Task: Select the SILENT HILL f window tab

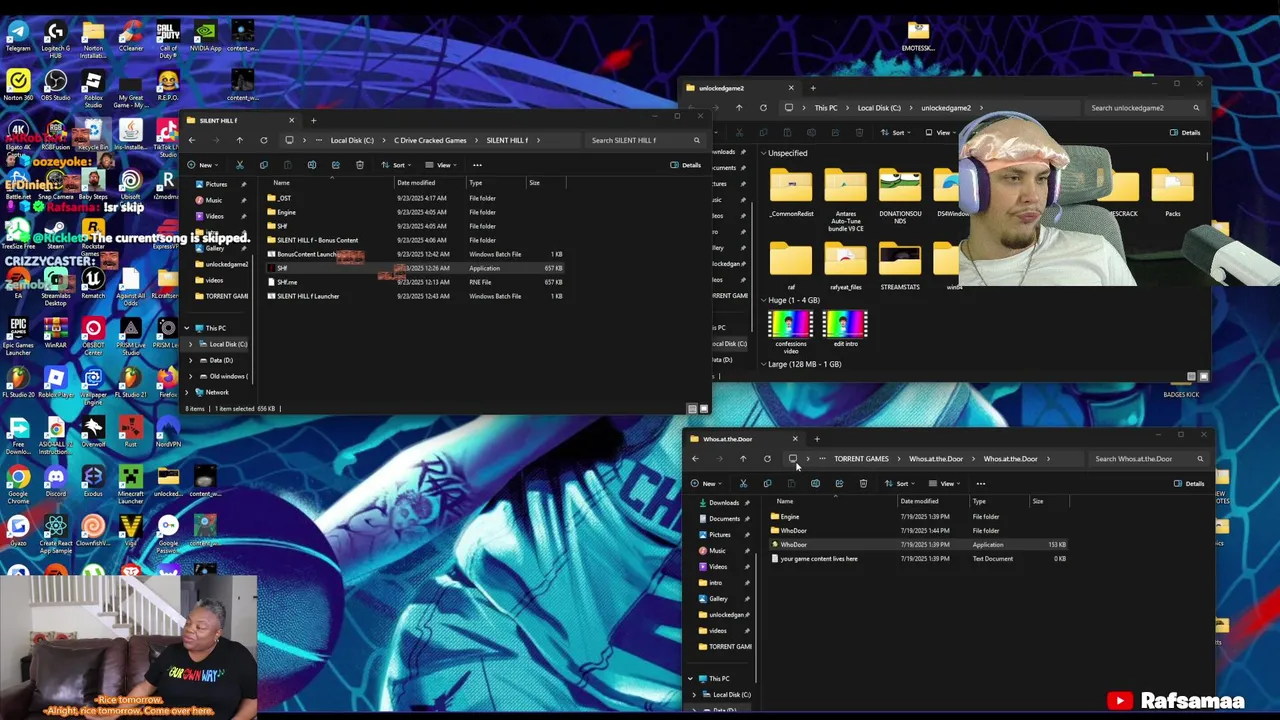Action: pos(240,121)
